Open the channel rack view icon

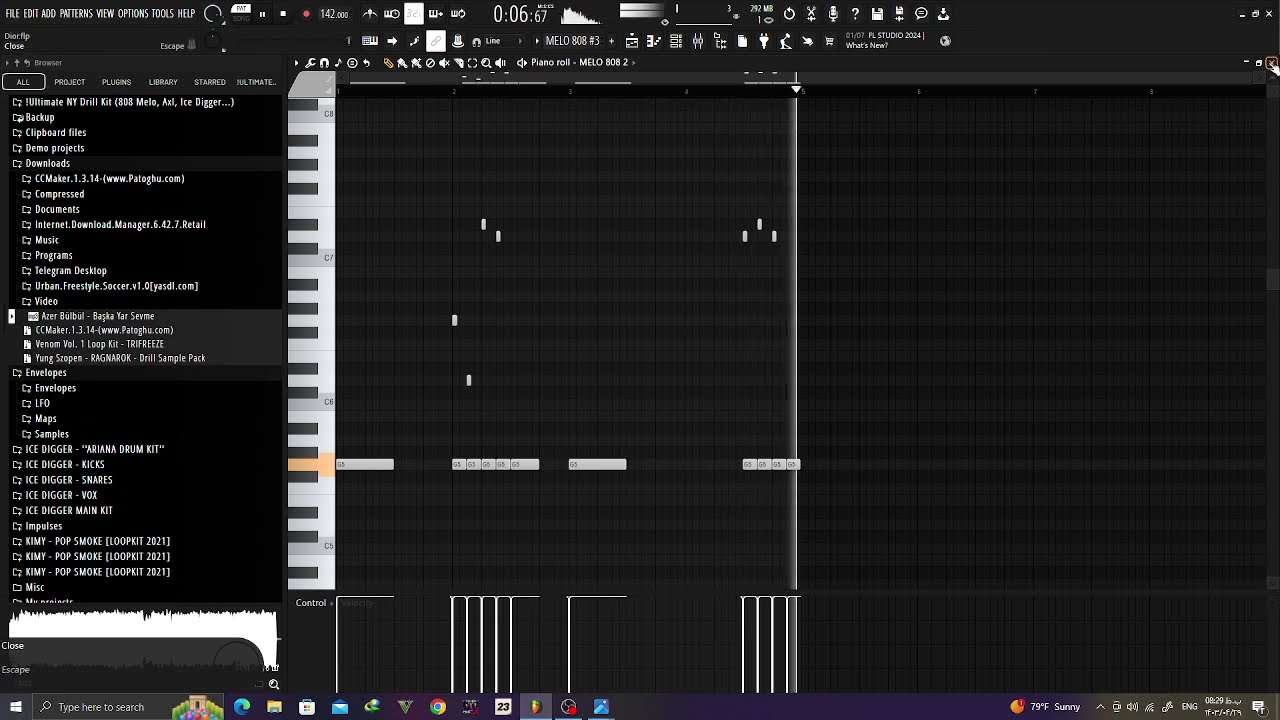point(676,41)
